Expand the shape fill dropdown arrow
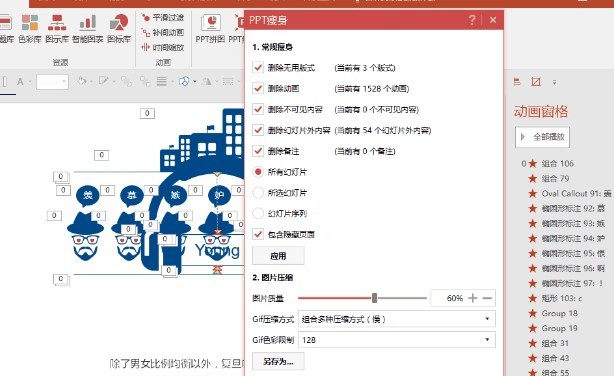The height and width of the screenshot is (376, 614). click(x=91, y=81)
